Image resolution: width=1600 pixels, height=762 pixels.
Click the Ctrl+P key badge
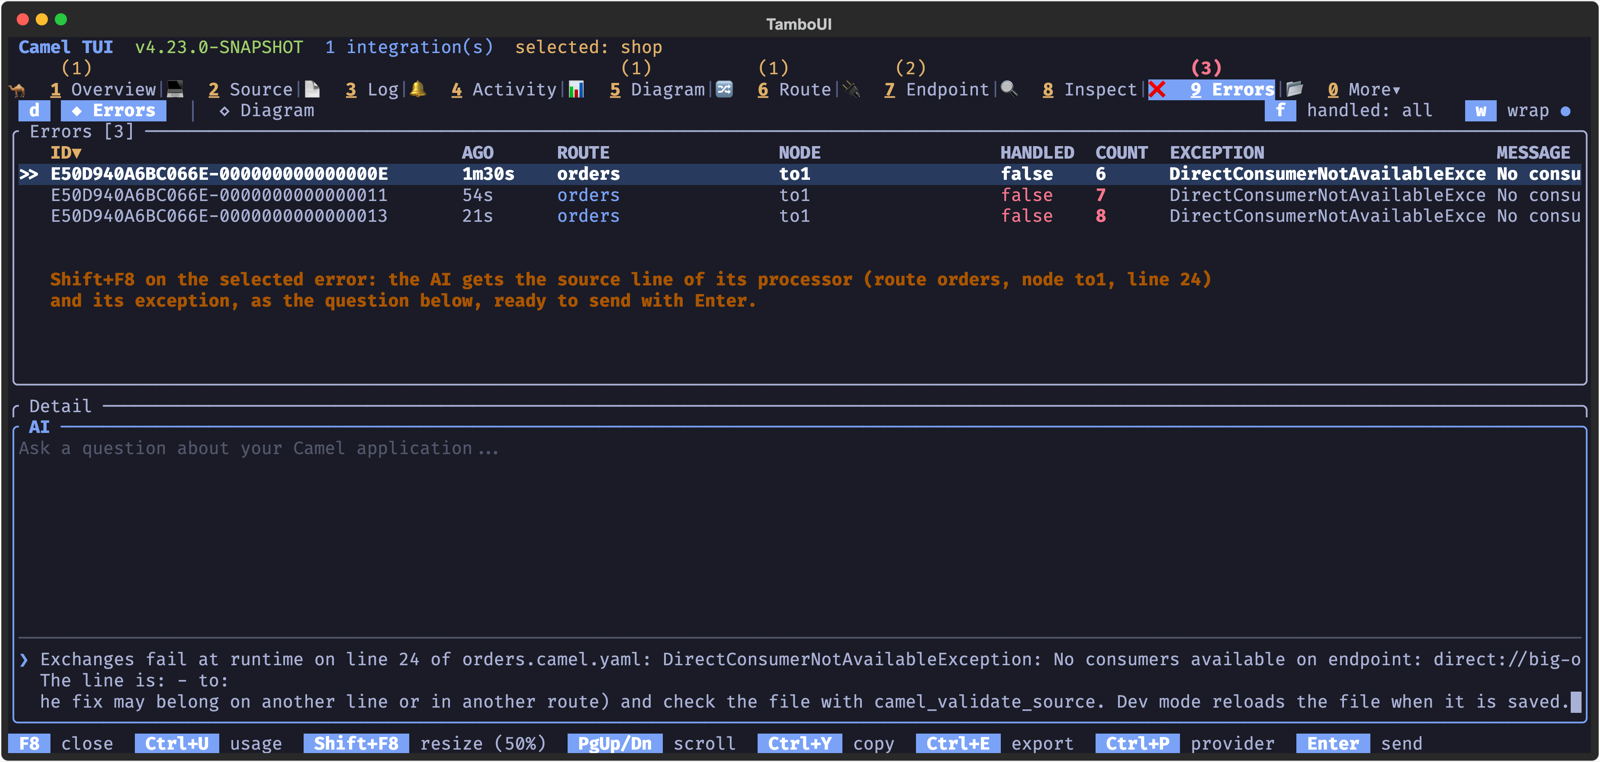[1138, 744]
